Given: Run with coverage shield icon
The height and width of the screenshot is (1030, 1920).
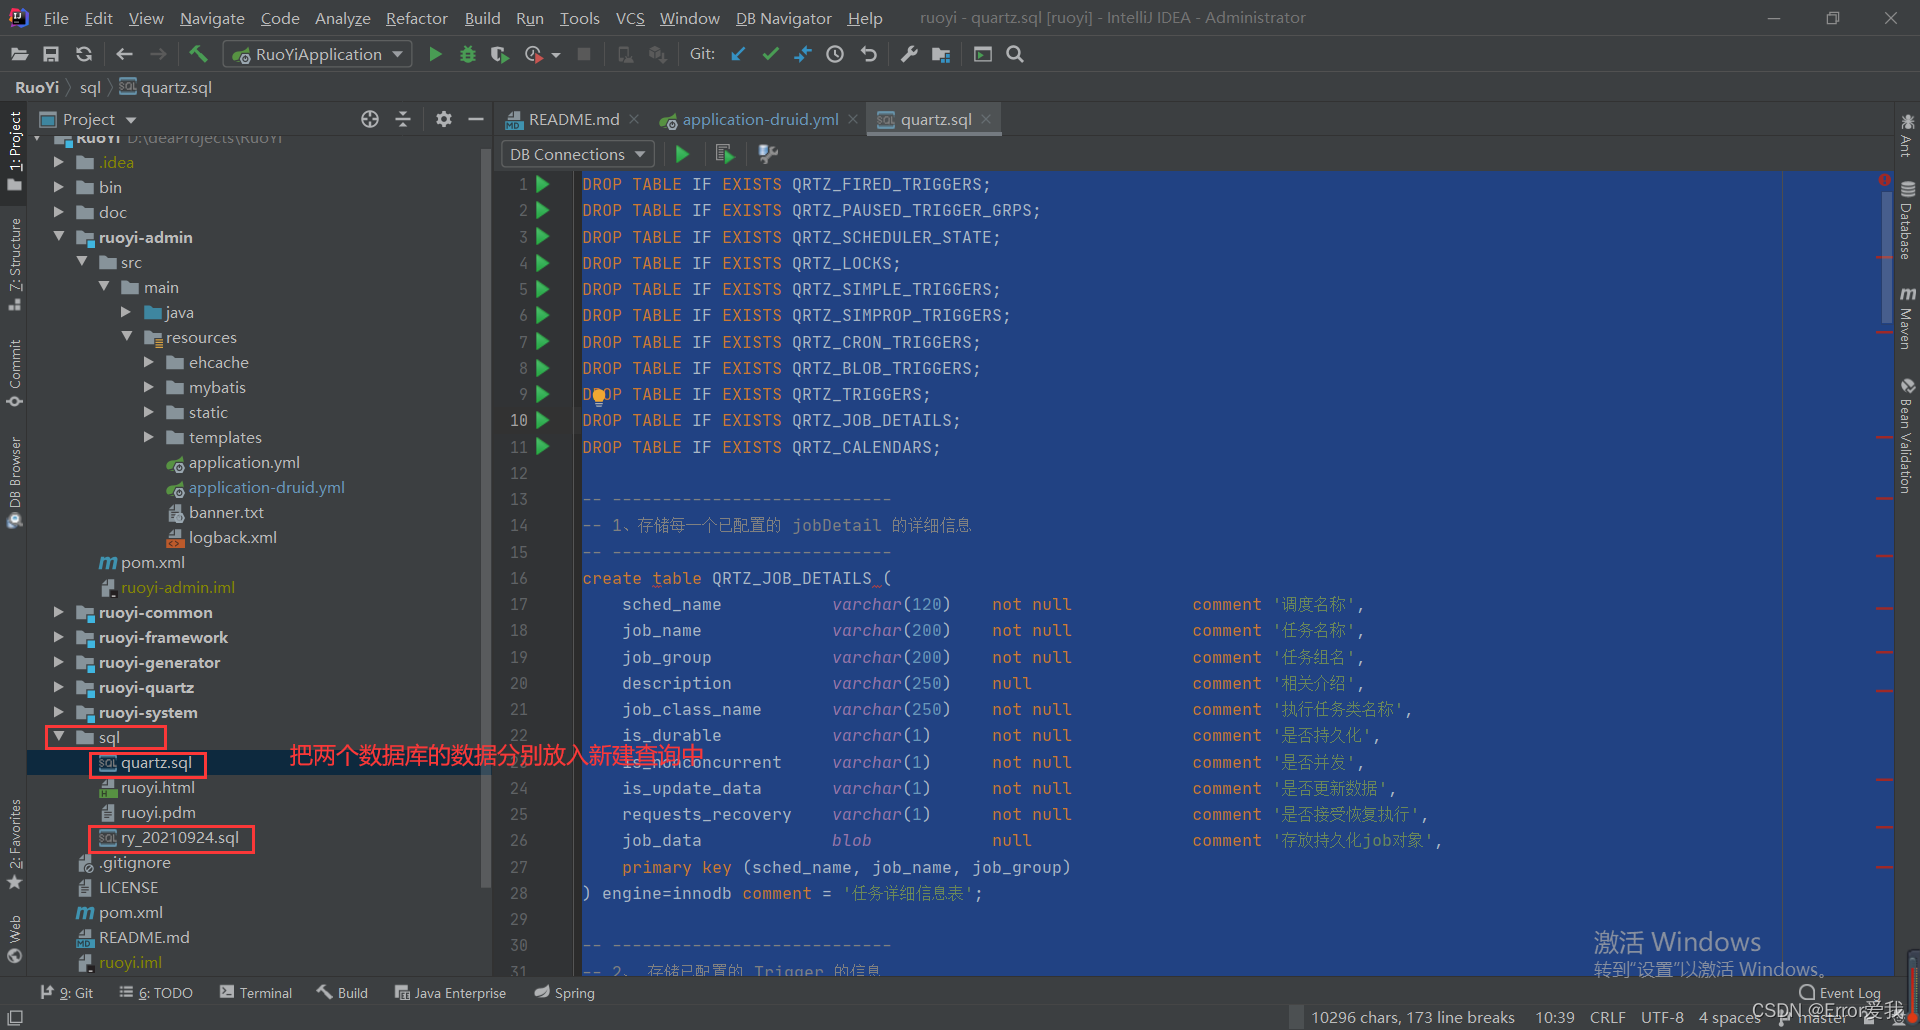Looking at the screenshot, I should [500, 54].
